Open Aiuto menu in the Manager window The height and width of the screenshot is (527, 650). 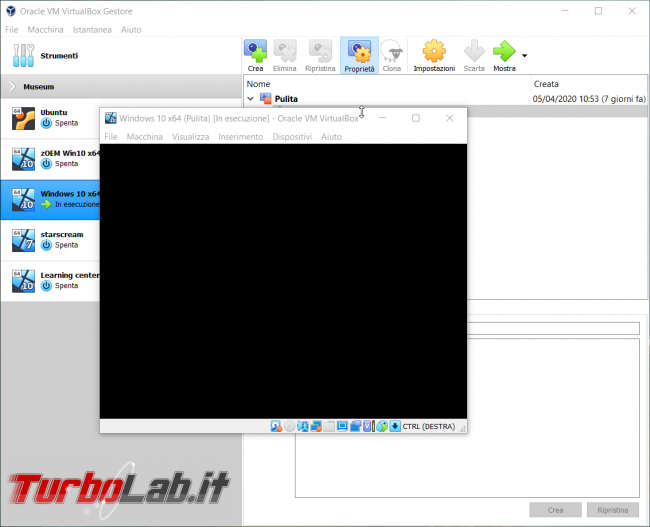click(x=131, y=29)
